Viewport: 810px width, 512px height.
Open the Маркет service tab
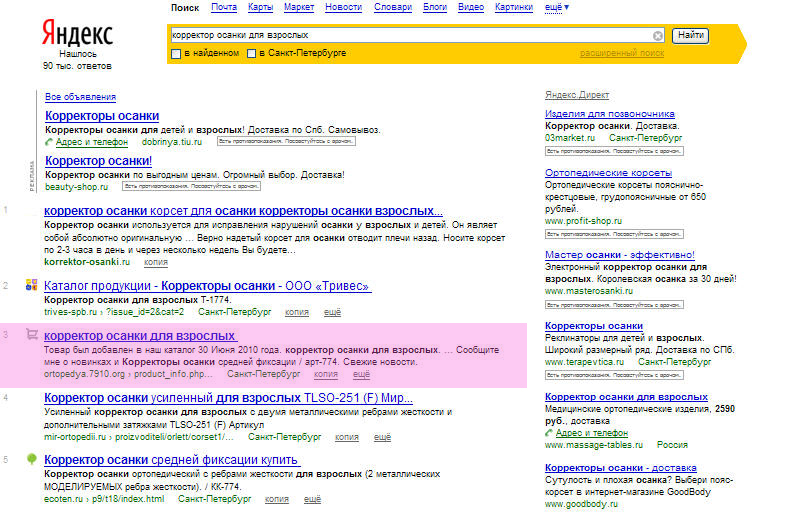[299, 7]
